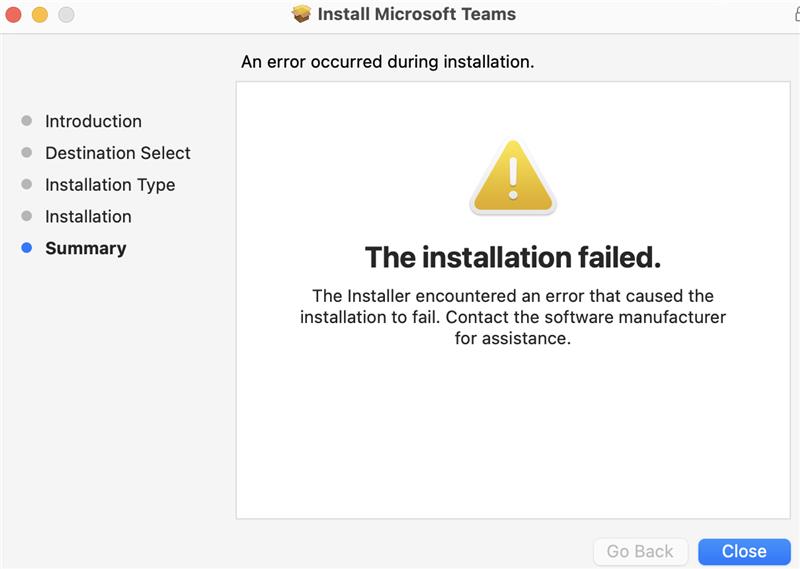Click the gray bullet beside Installation Type

27,184
